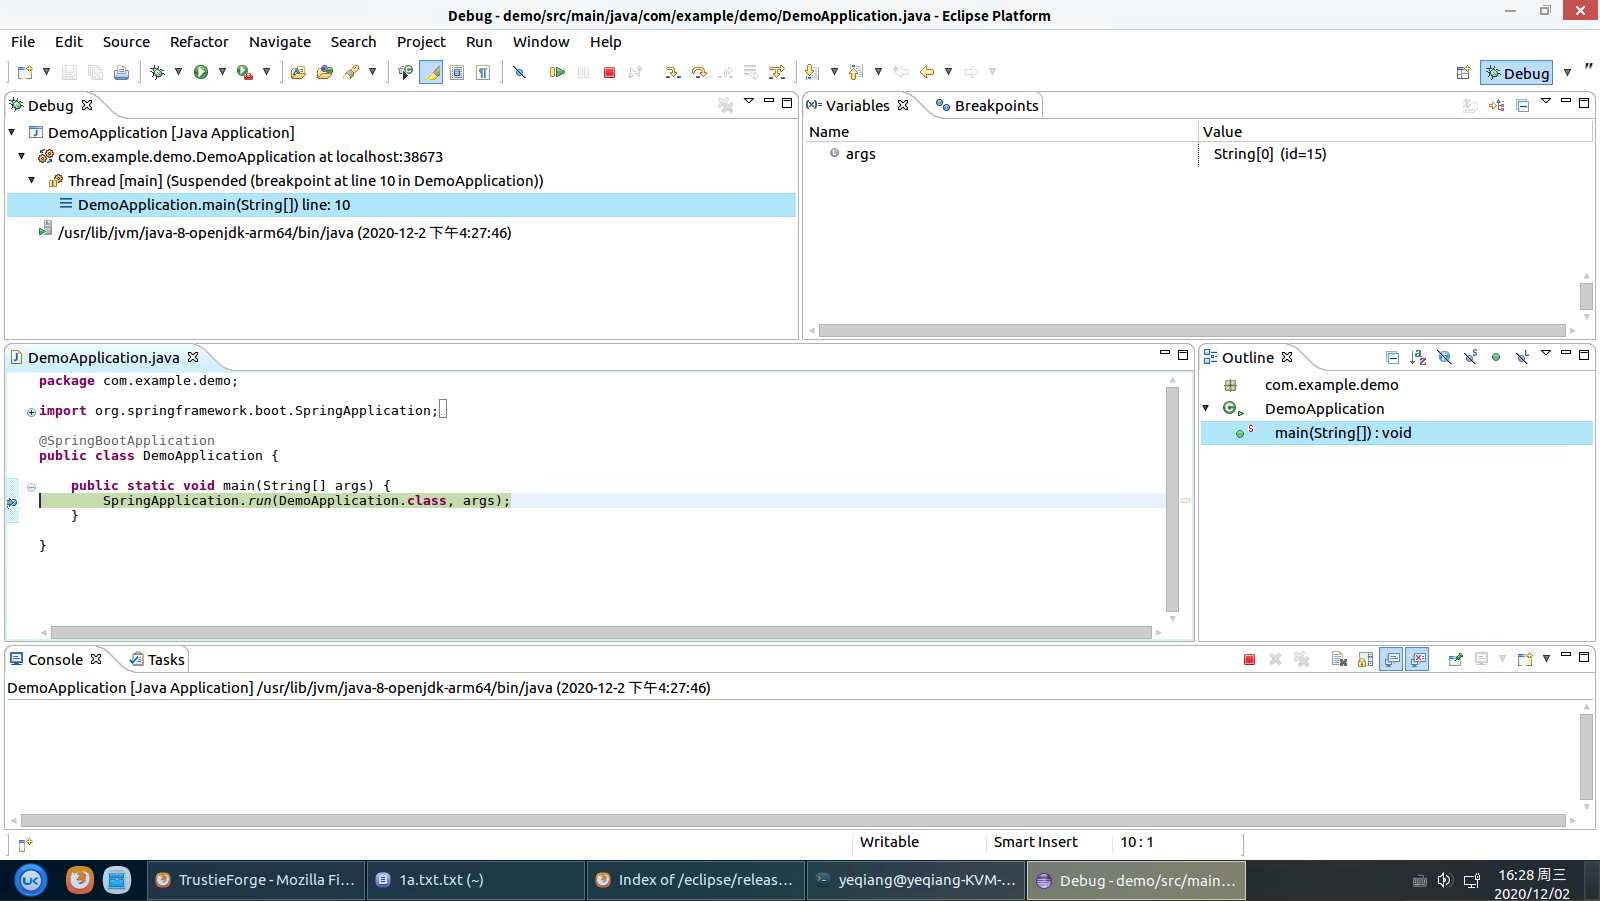The width and height of the screenshot is (1600, 901).
Task: Open the New file dropdown arrow
Action: pos(46,72)
